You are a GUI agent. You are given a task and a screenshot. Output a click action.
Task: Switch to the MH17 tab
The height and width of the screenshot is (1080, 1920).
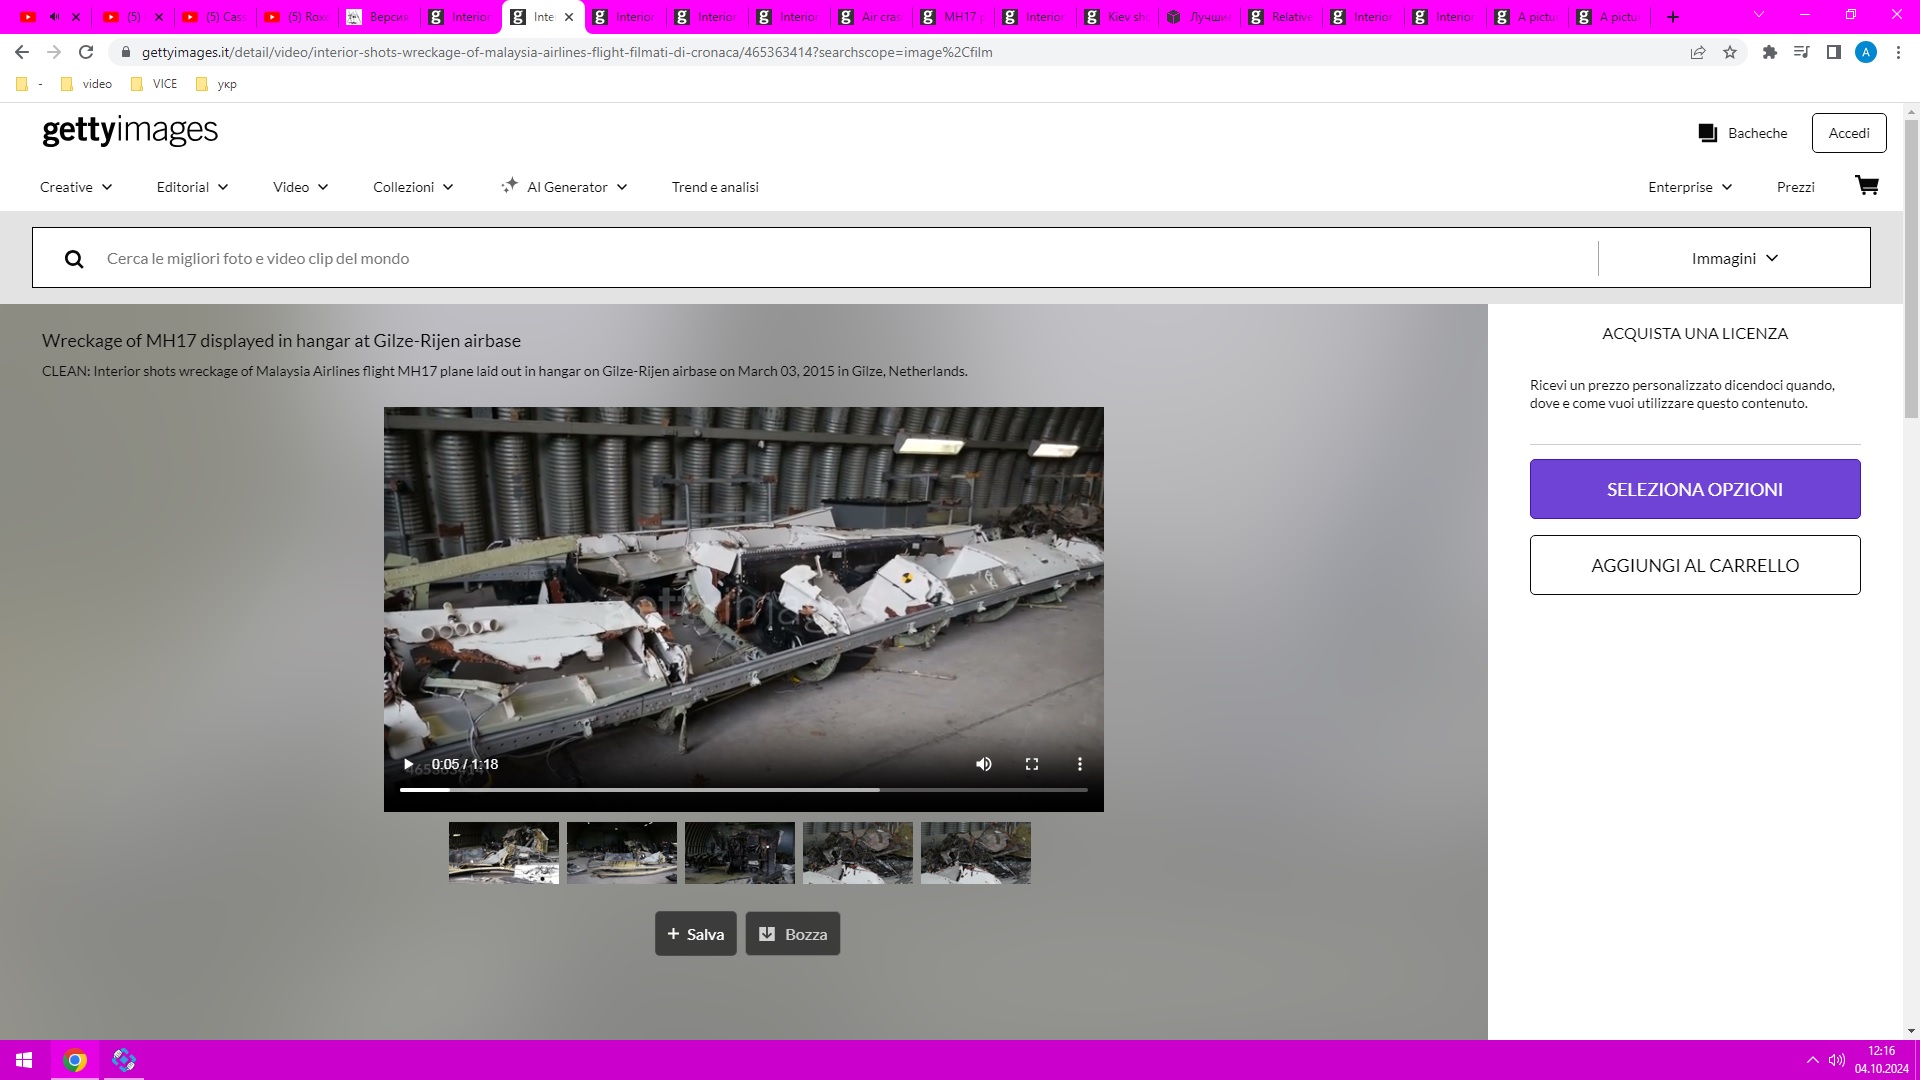point(952,17)
